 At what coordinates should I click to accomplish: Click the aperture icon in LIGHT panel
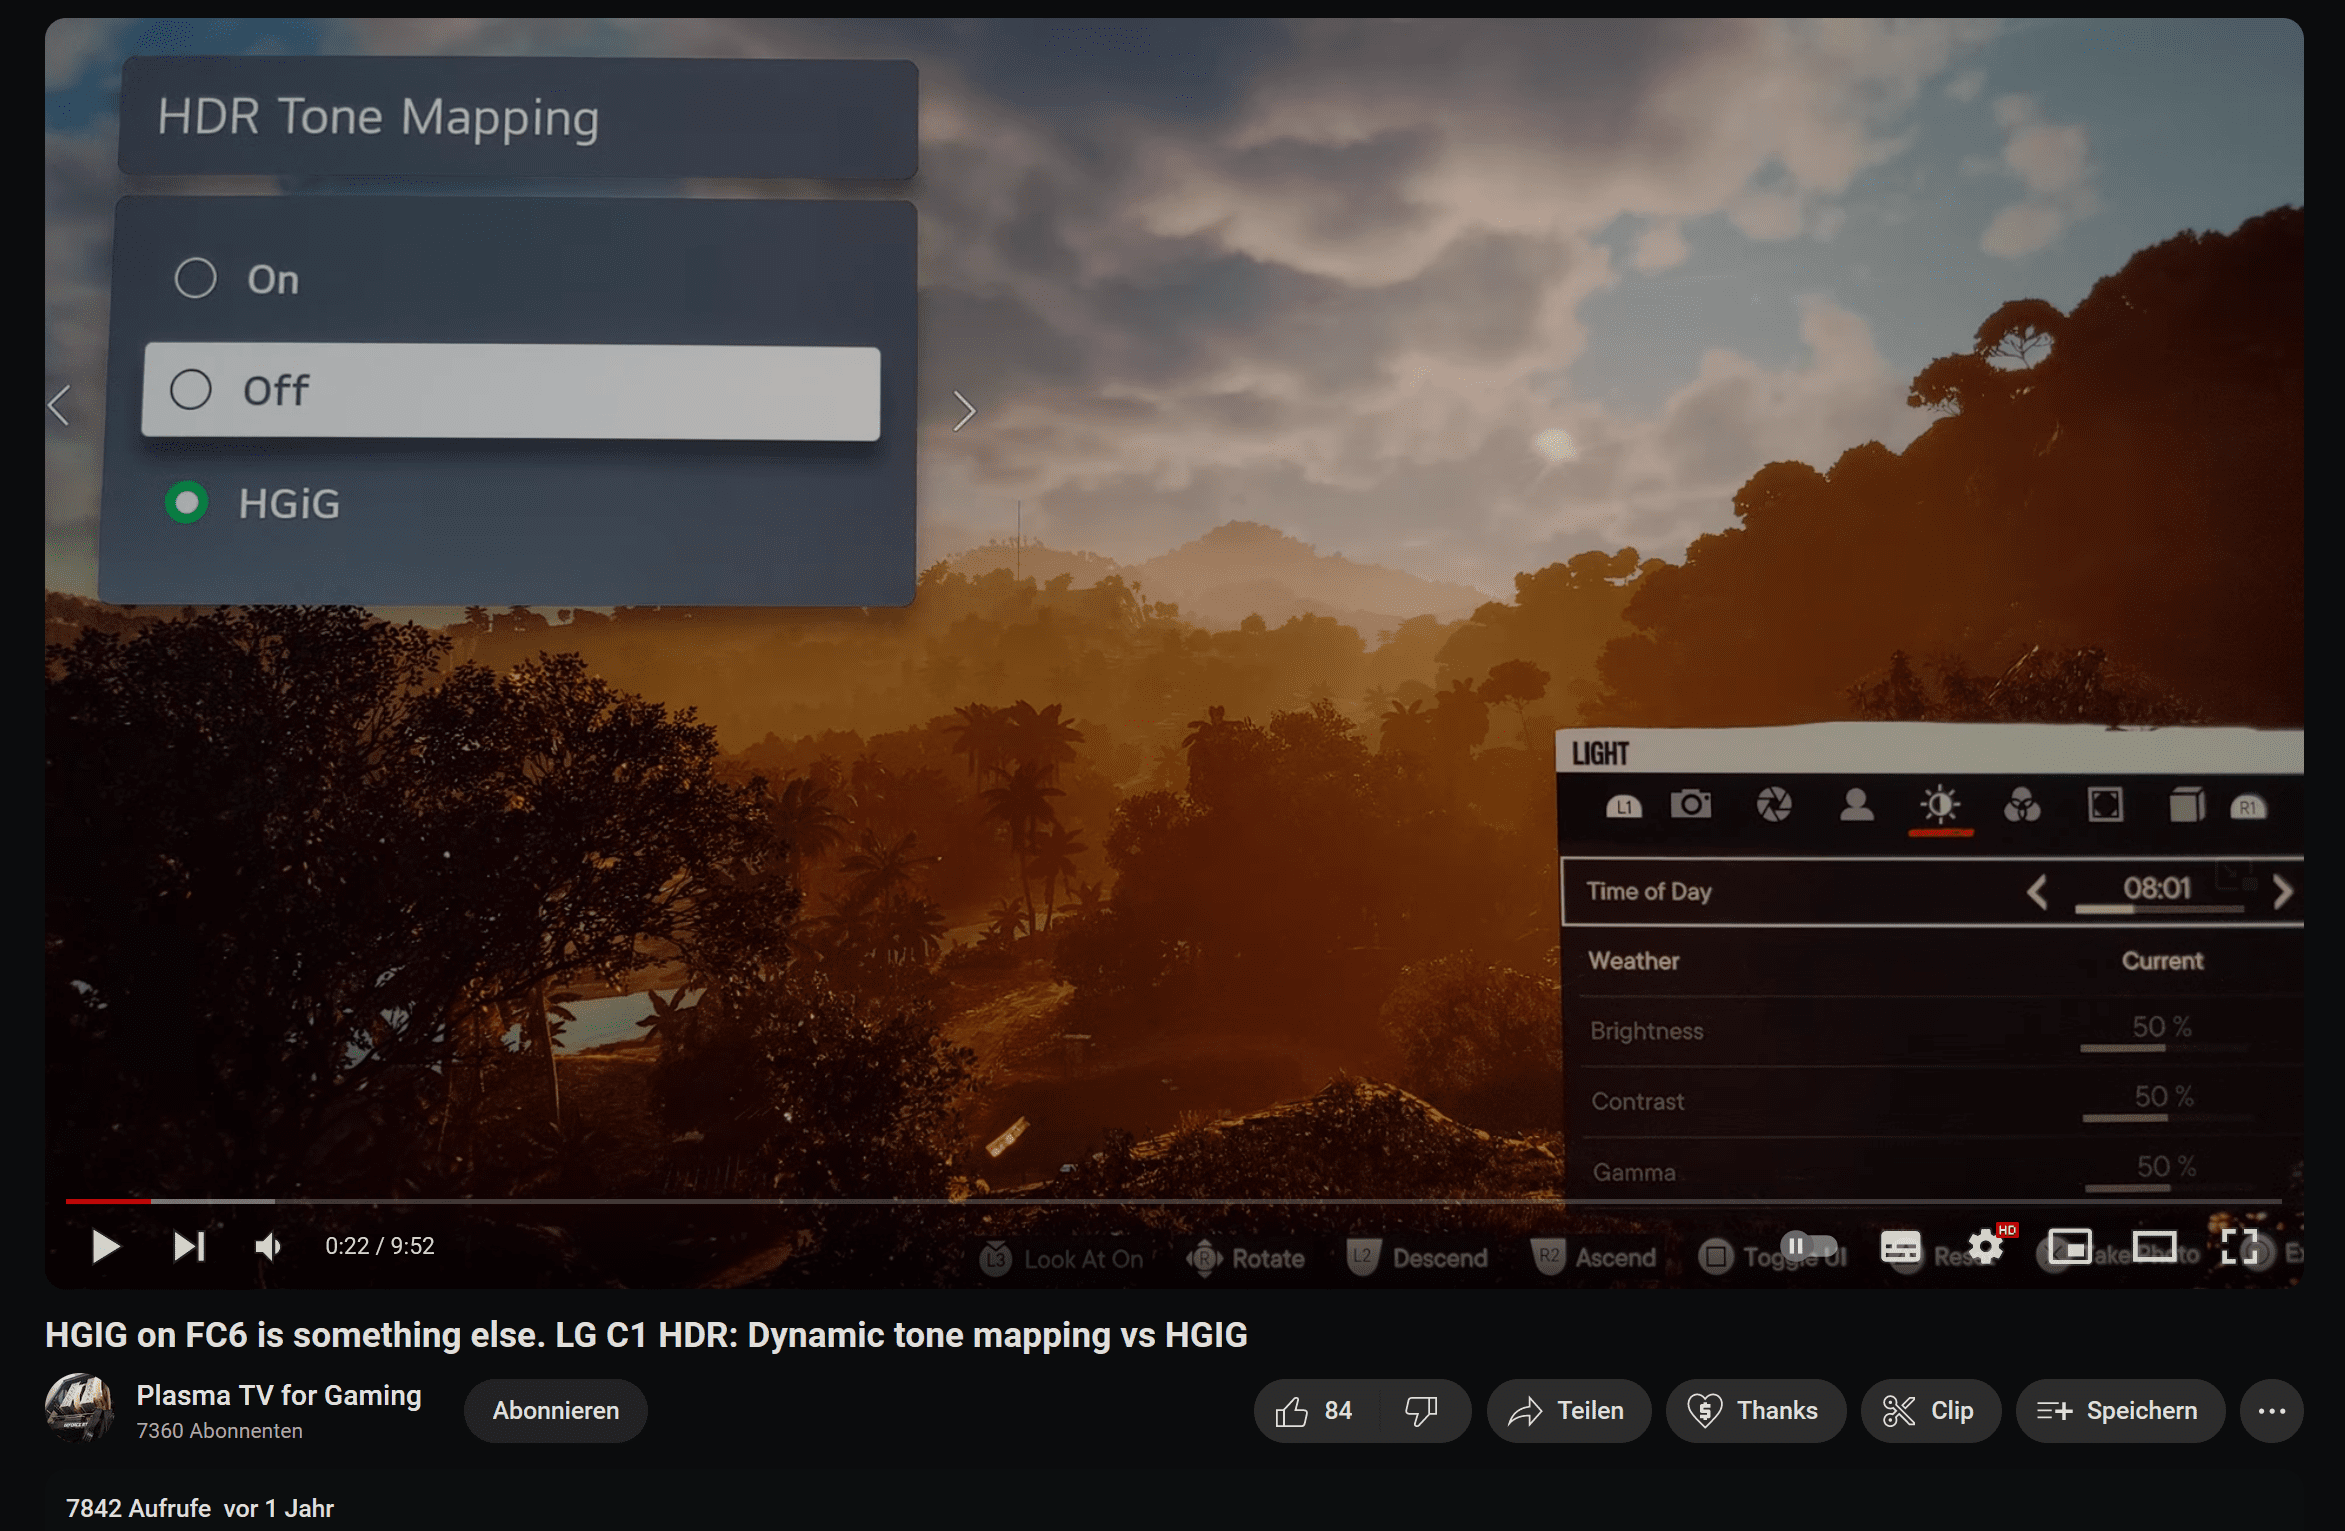1774,804
